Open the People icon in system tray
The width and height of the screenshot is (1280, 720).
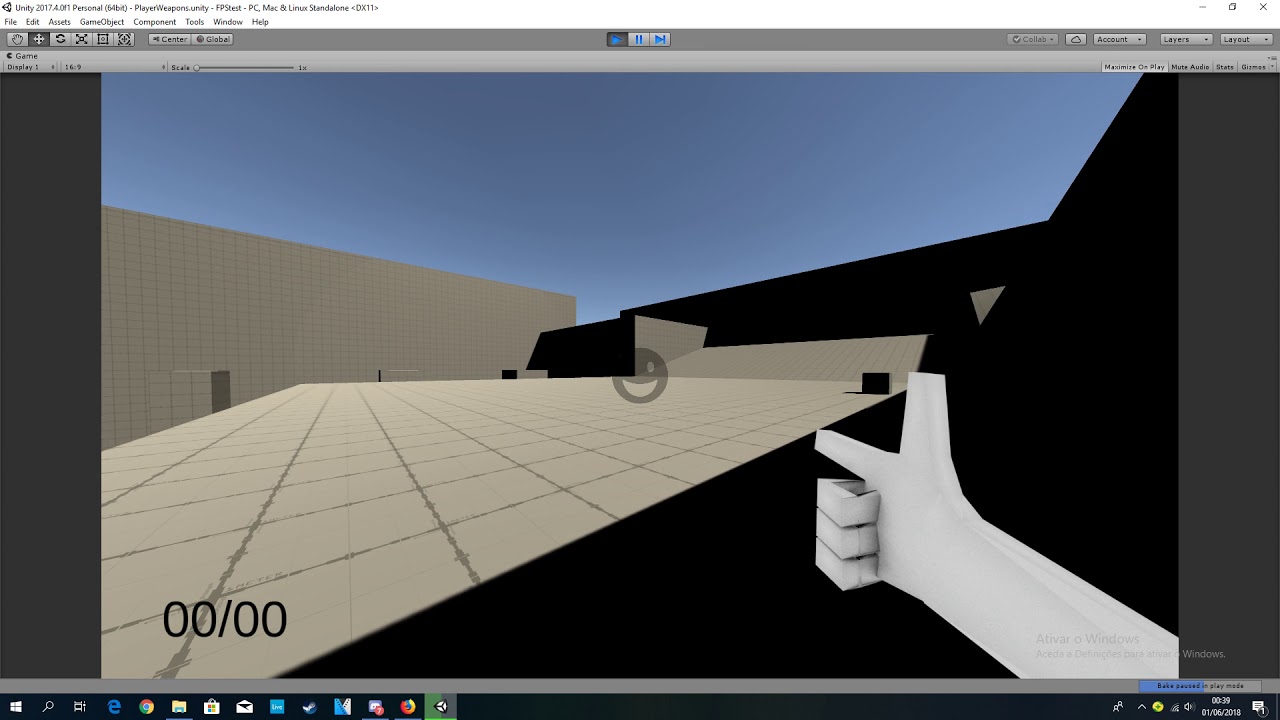[x=1117, y=707]
